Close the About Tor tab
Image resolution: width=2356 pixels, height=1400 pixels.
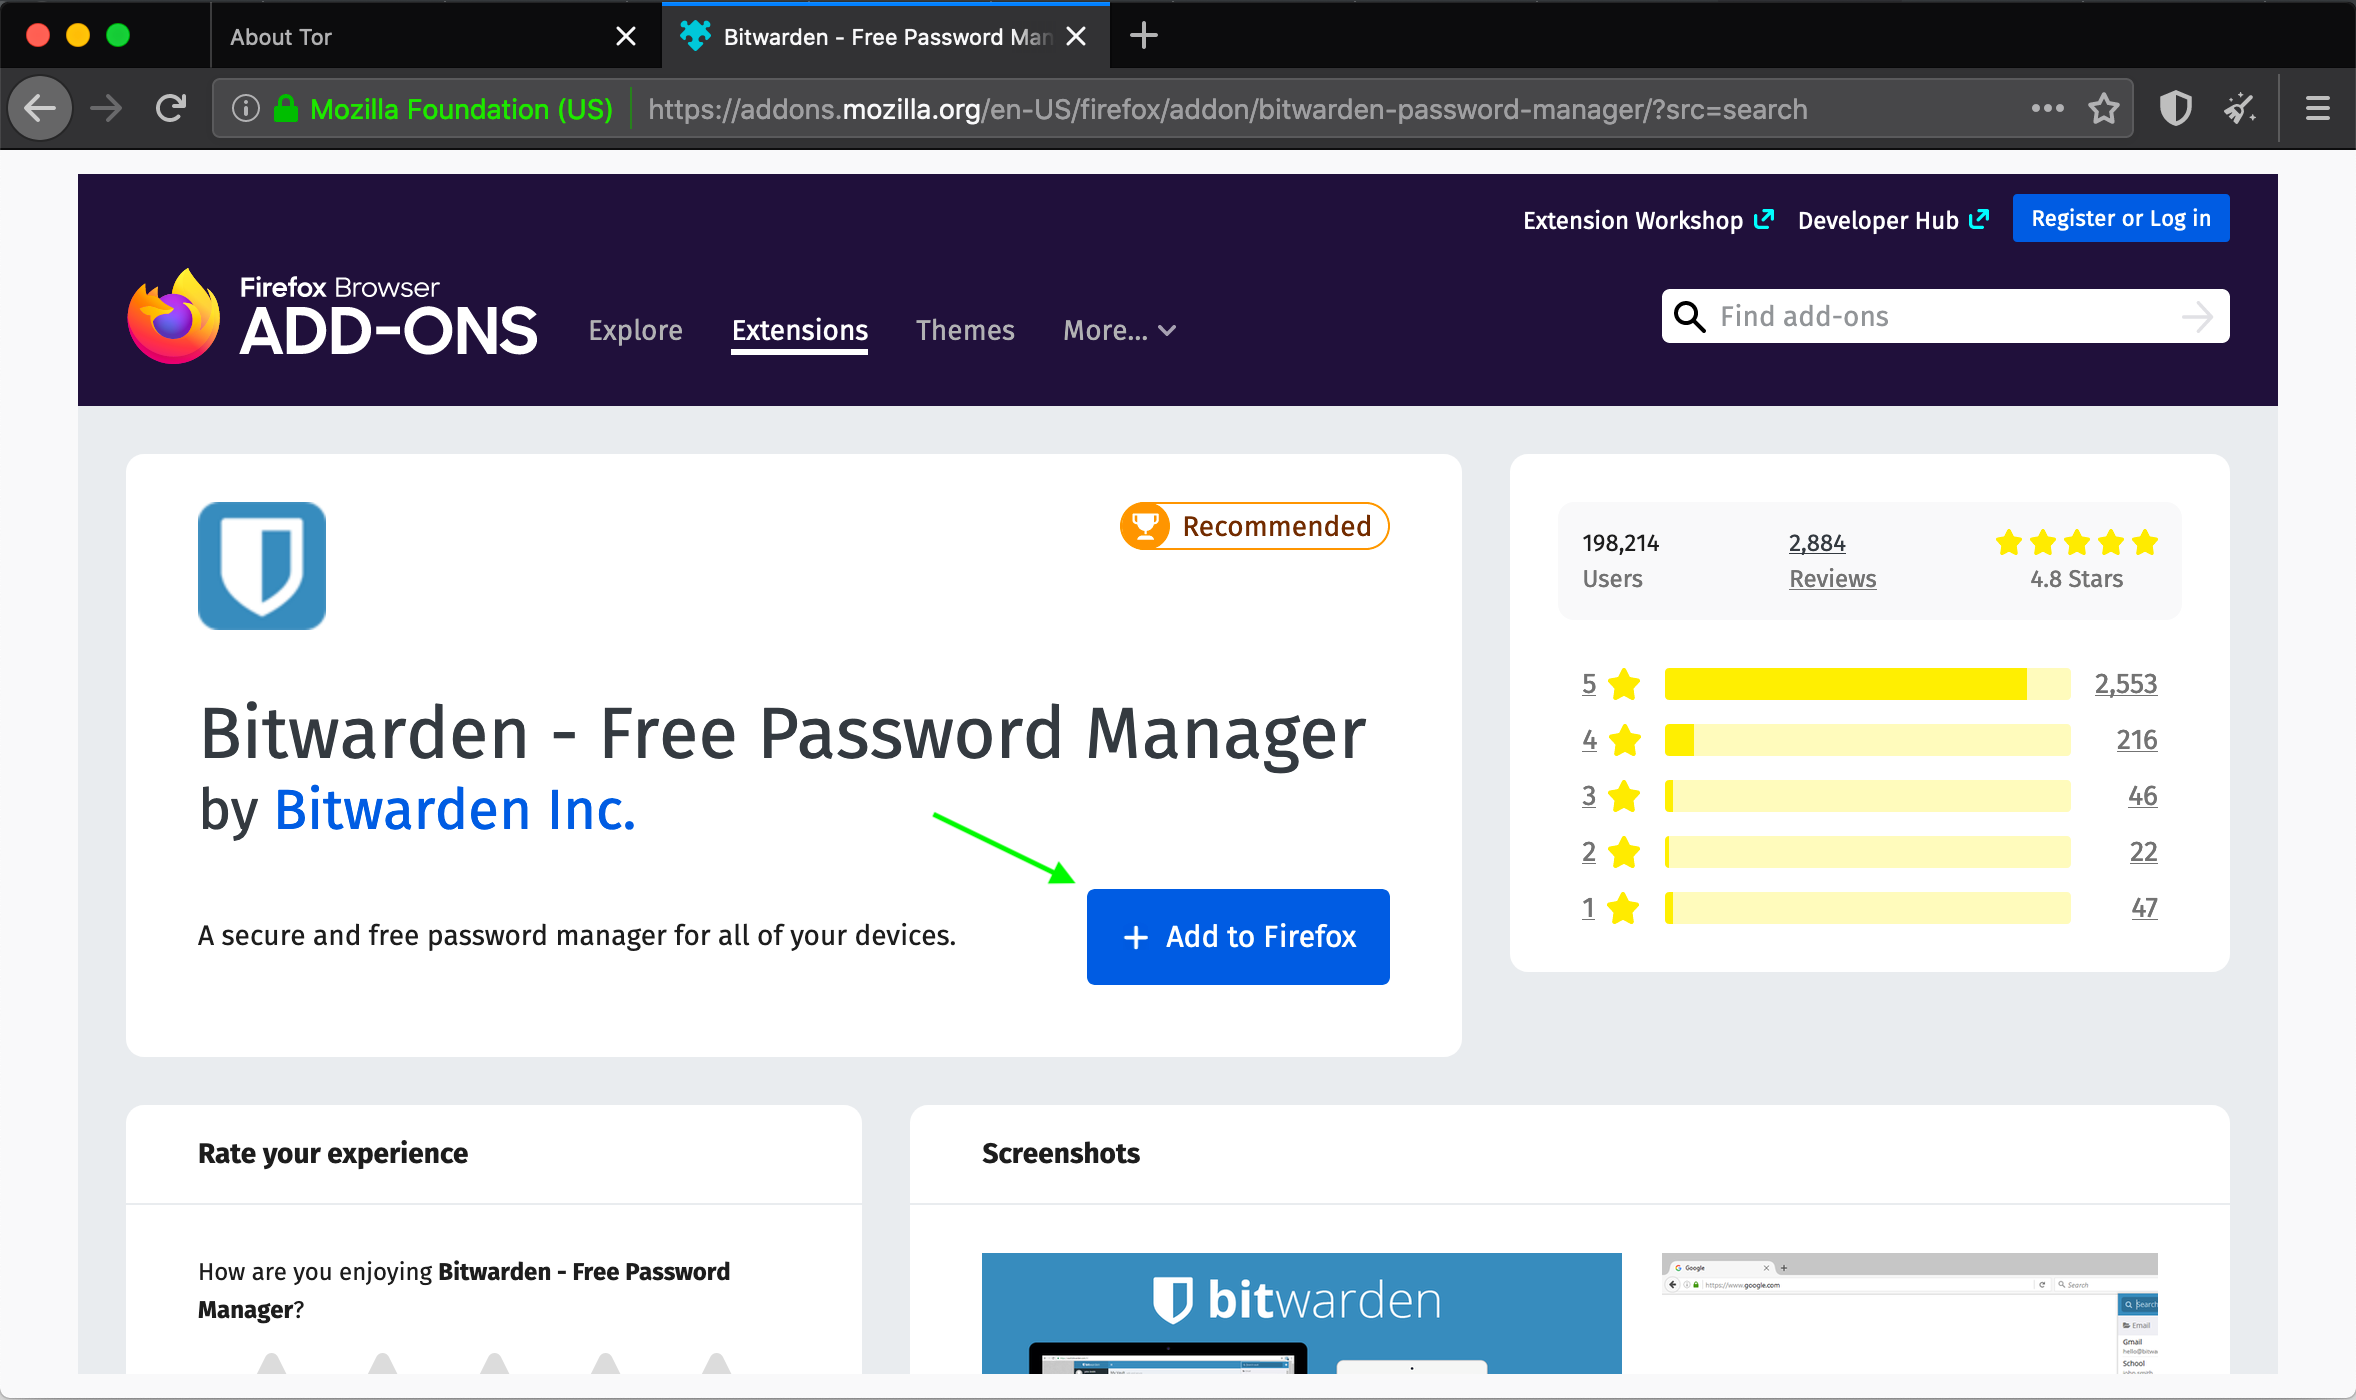[626, 36]
